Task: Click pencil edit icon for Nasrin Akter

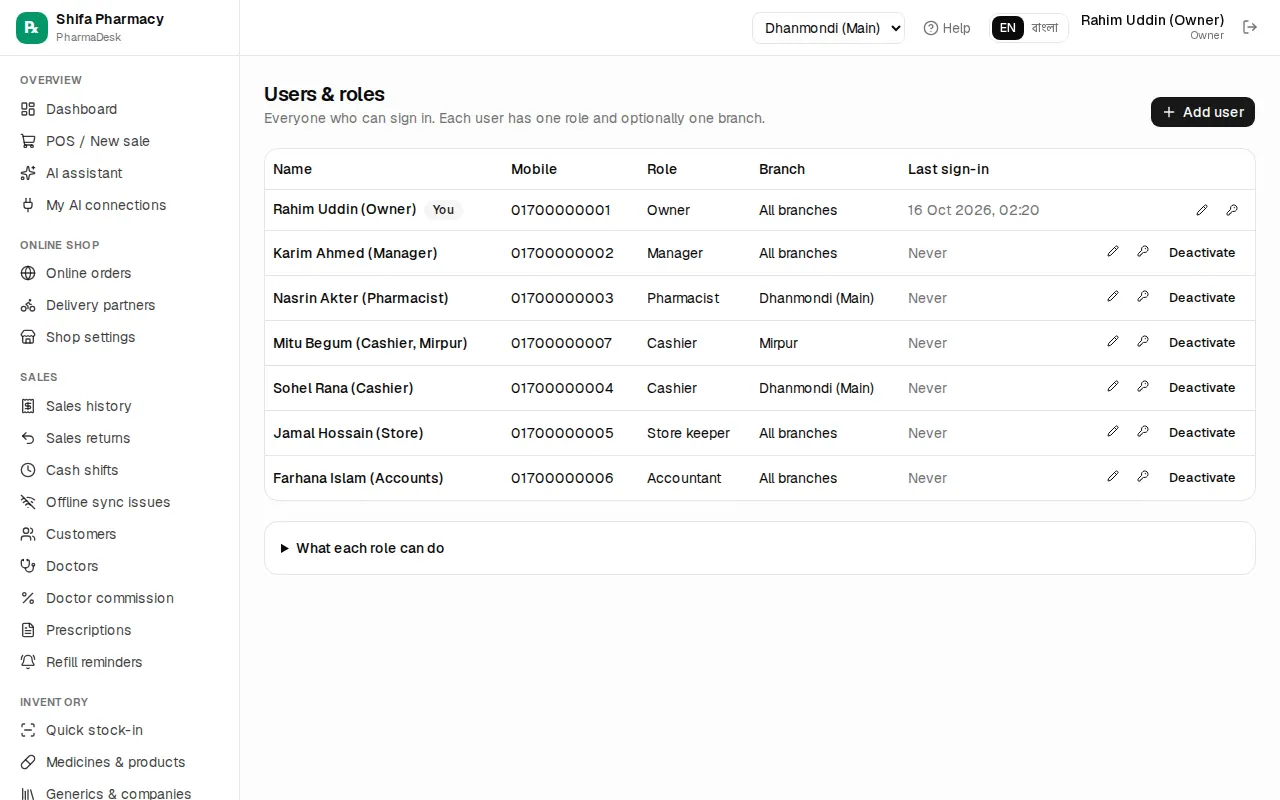Action: pyautogui.click(x=1113, y=297)
